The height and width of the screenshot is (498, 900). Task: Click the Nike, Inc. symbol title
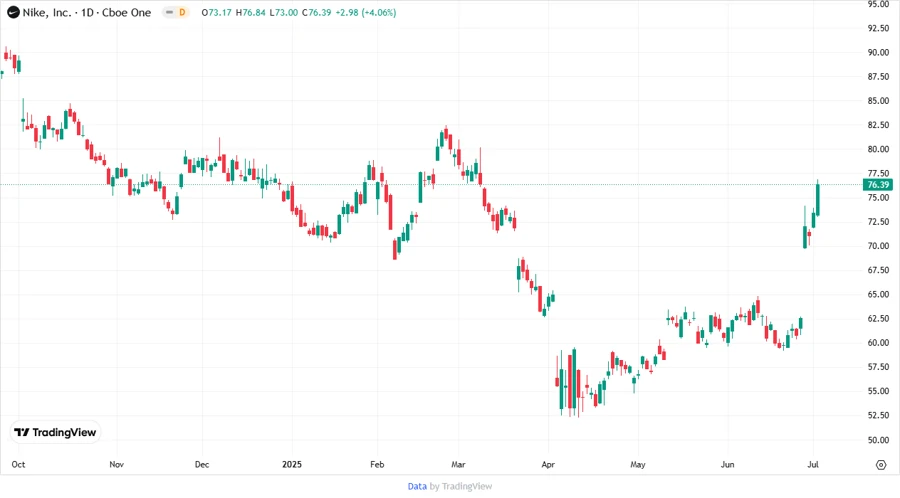pos(47,13)
